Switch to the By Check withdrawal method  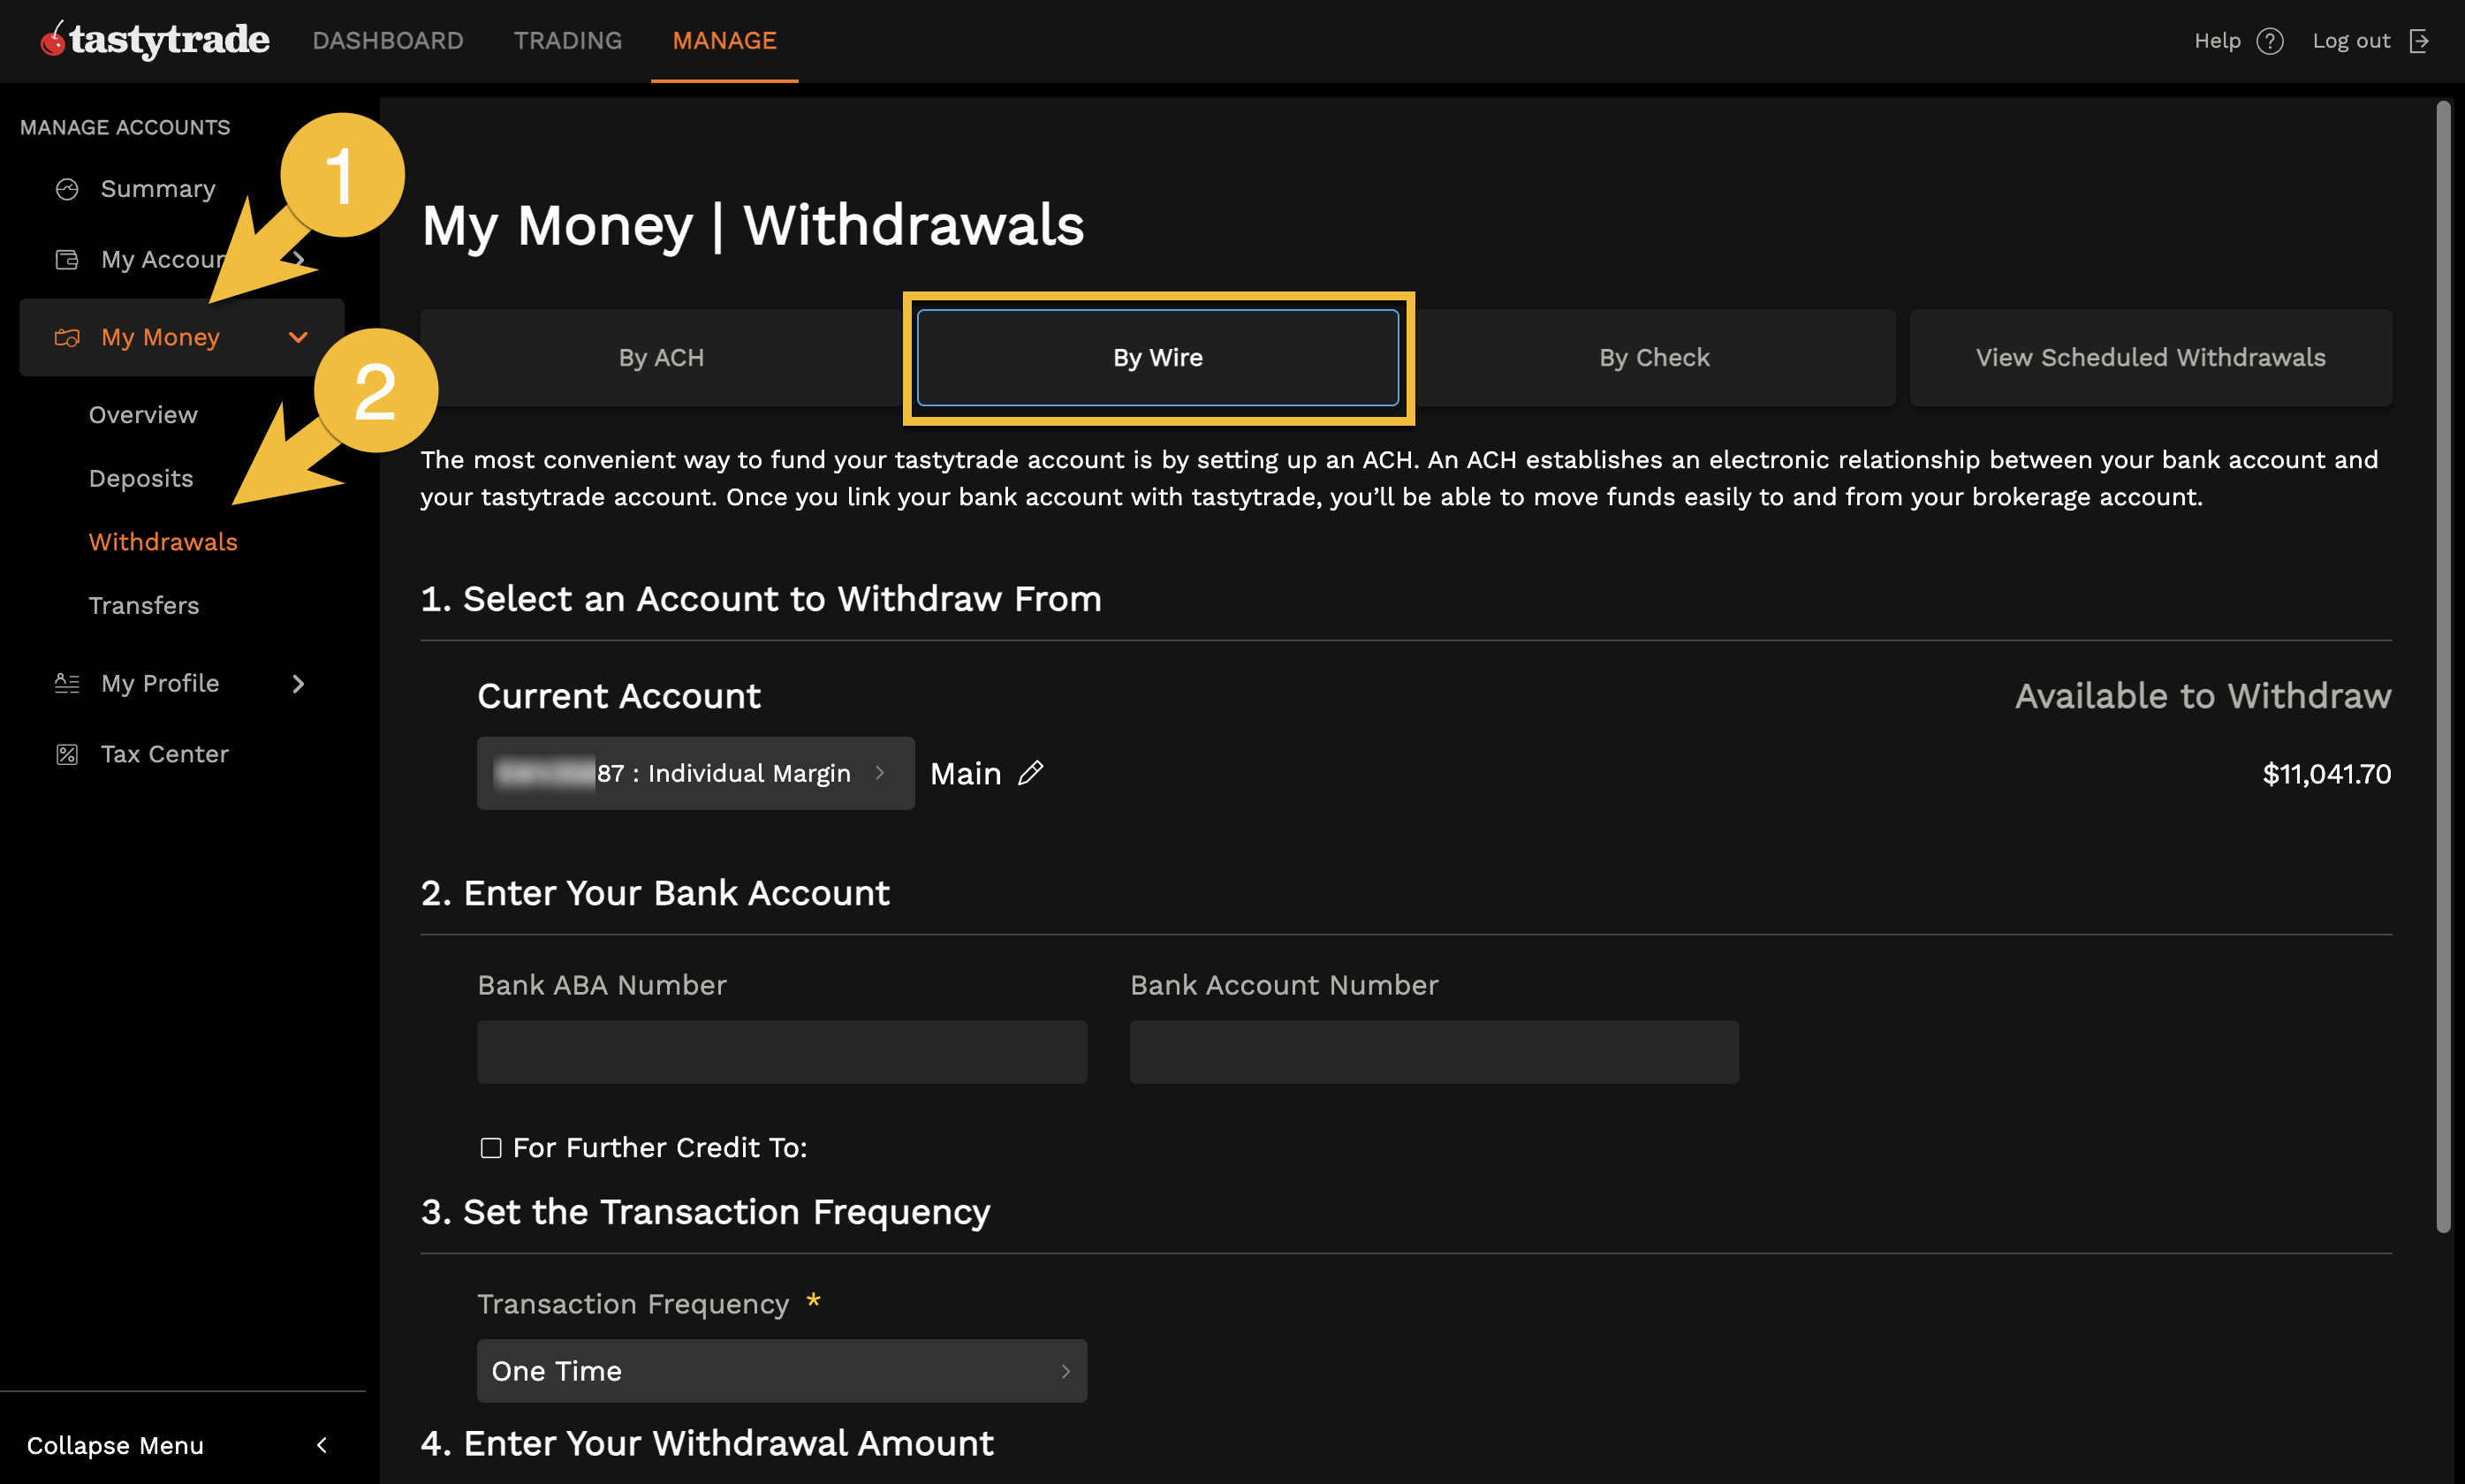(1653, 357)
